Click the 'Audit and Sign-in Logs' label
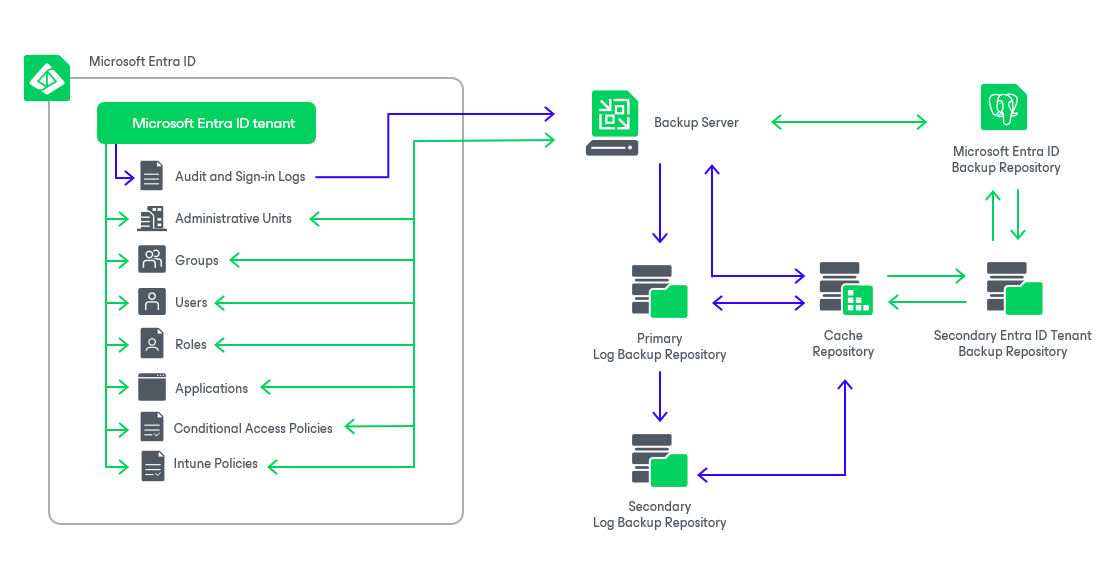1114x578 pixels. click(x=240, y=177)
